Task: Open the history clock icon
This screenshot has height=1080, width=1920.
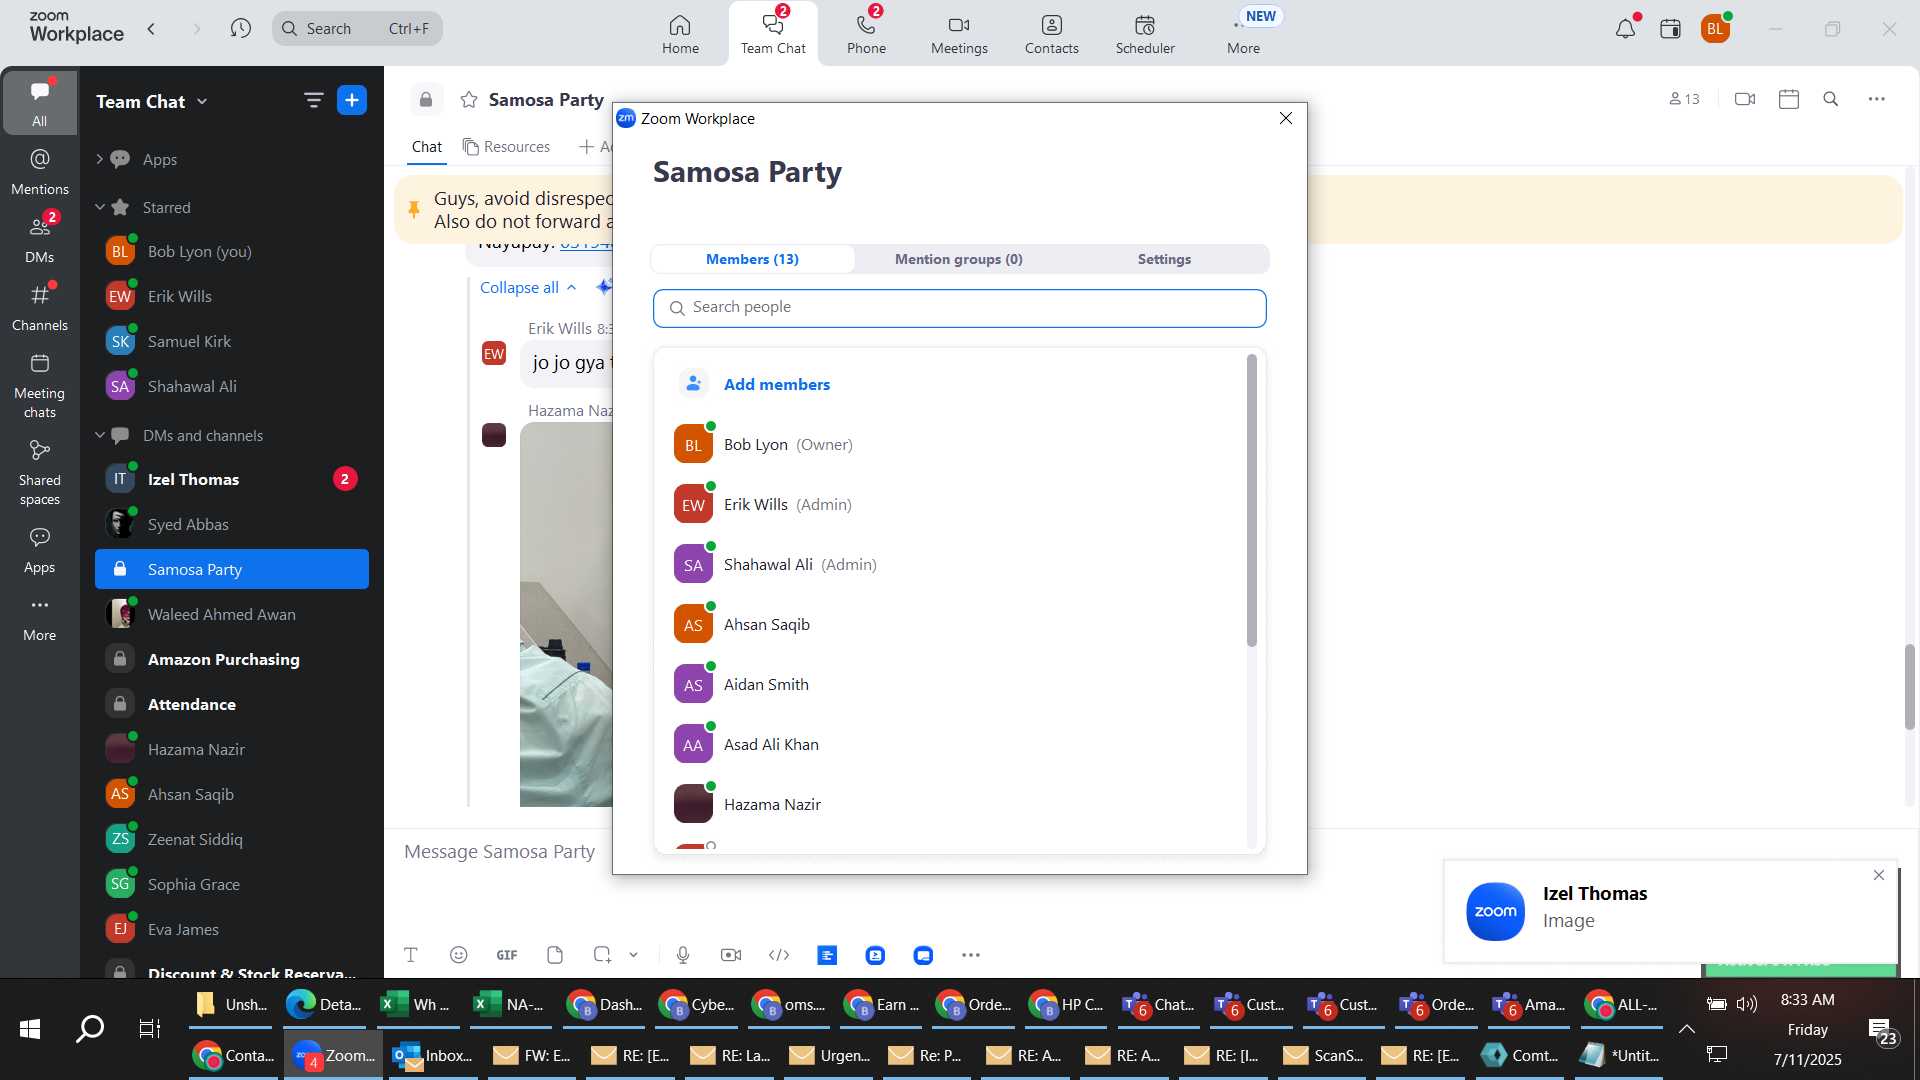Action: [x=240, y=29]
